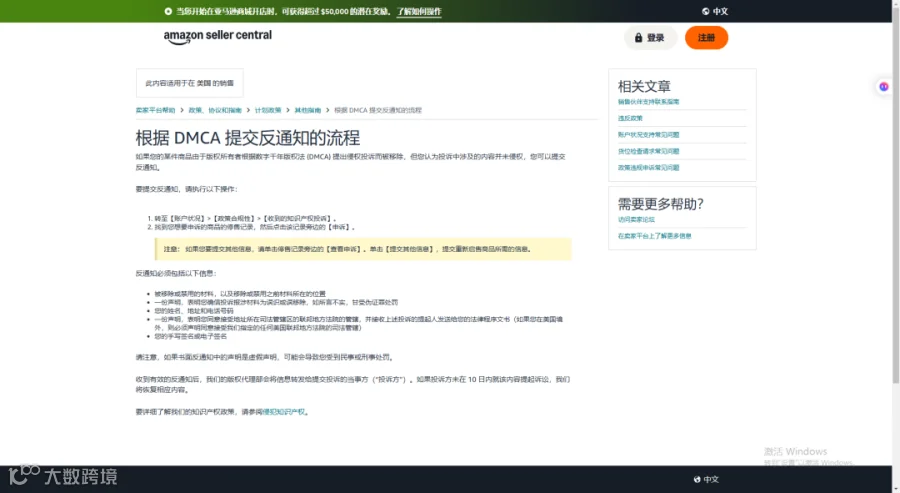The width and height of the screenshot is (900, 493).
Task: Click the globe icon in the footer
Action: pyautogui.click(x=697, y=479)
